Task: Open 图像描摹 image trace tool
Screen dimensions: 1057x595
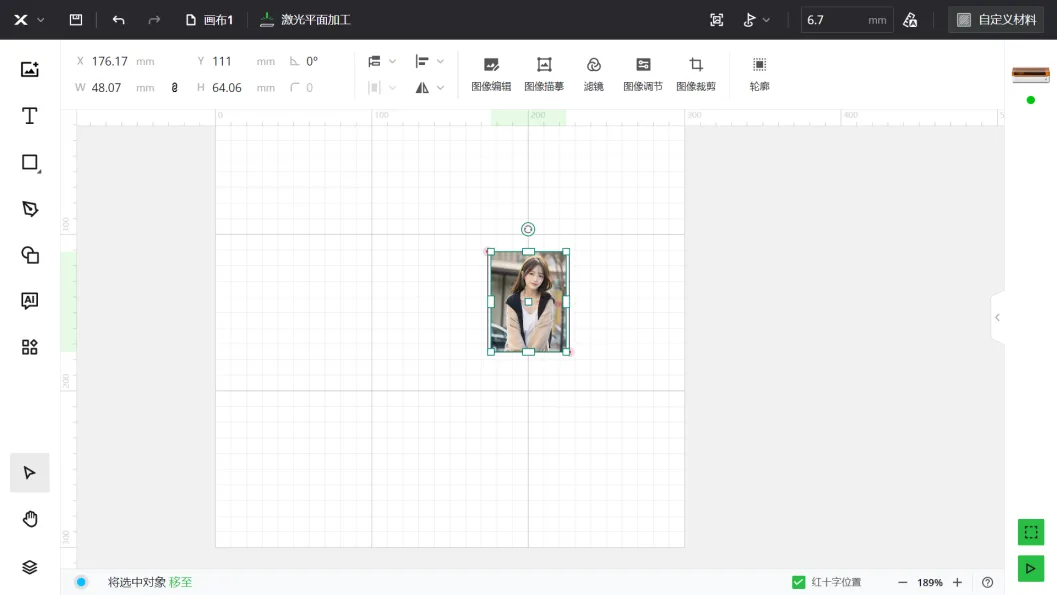Action: pyautogui.click(x=544, y=73)
